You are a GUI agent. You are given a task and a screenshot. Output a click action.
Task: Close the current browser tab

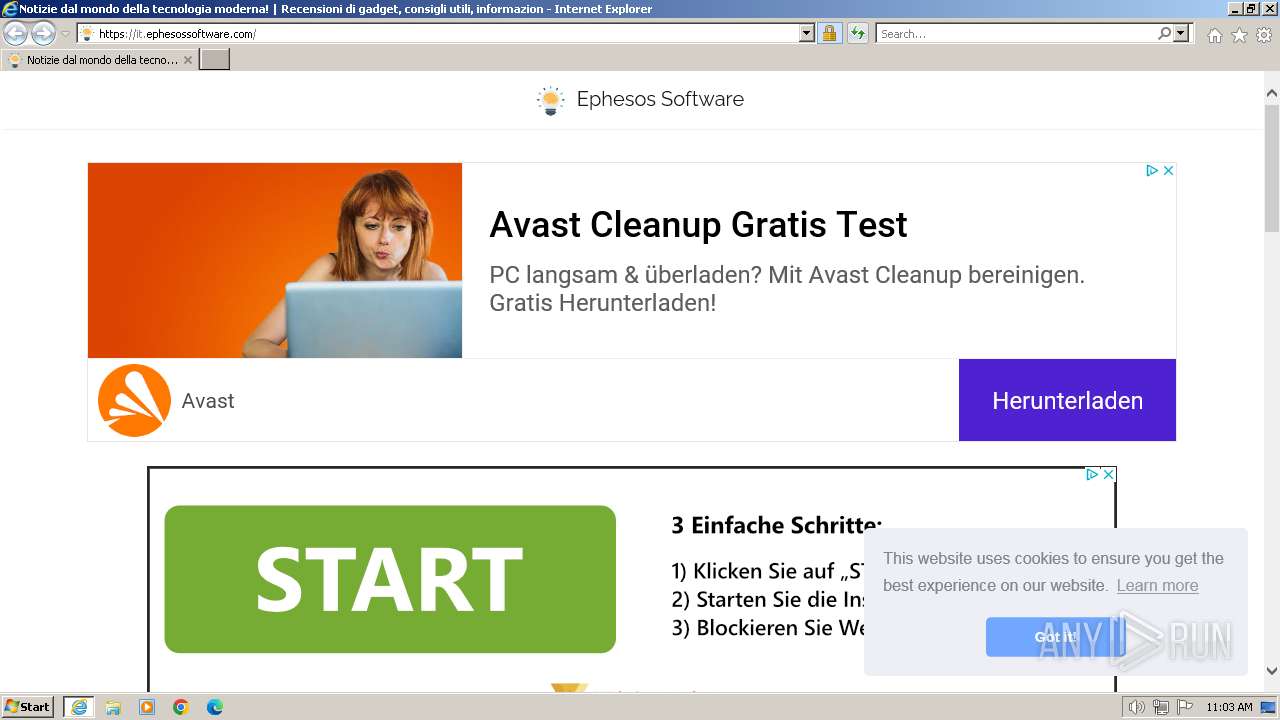[x=187, y=60]
